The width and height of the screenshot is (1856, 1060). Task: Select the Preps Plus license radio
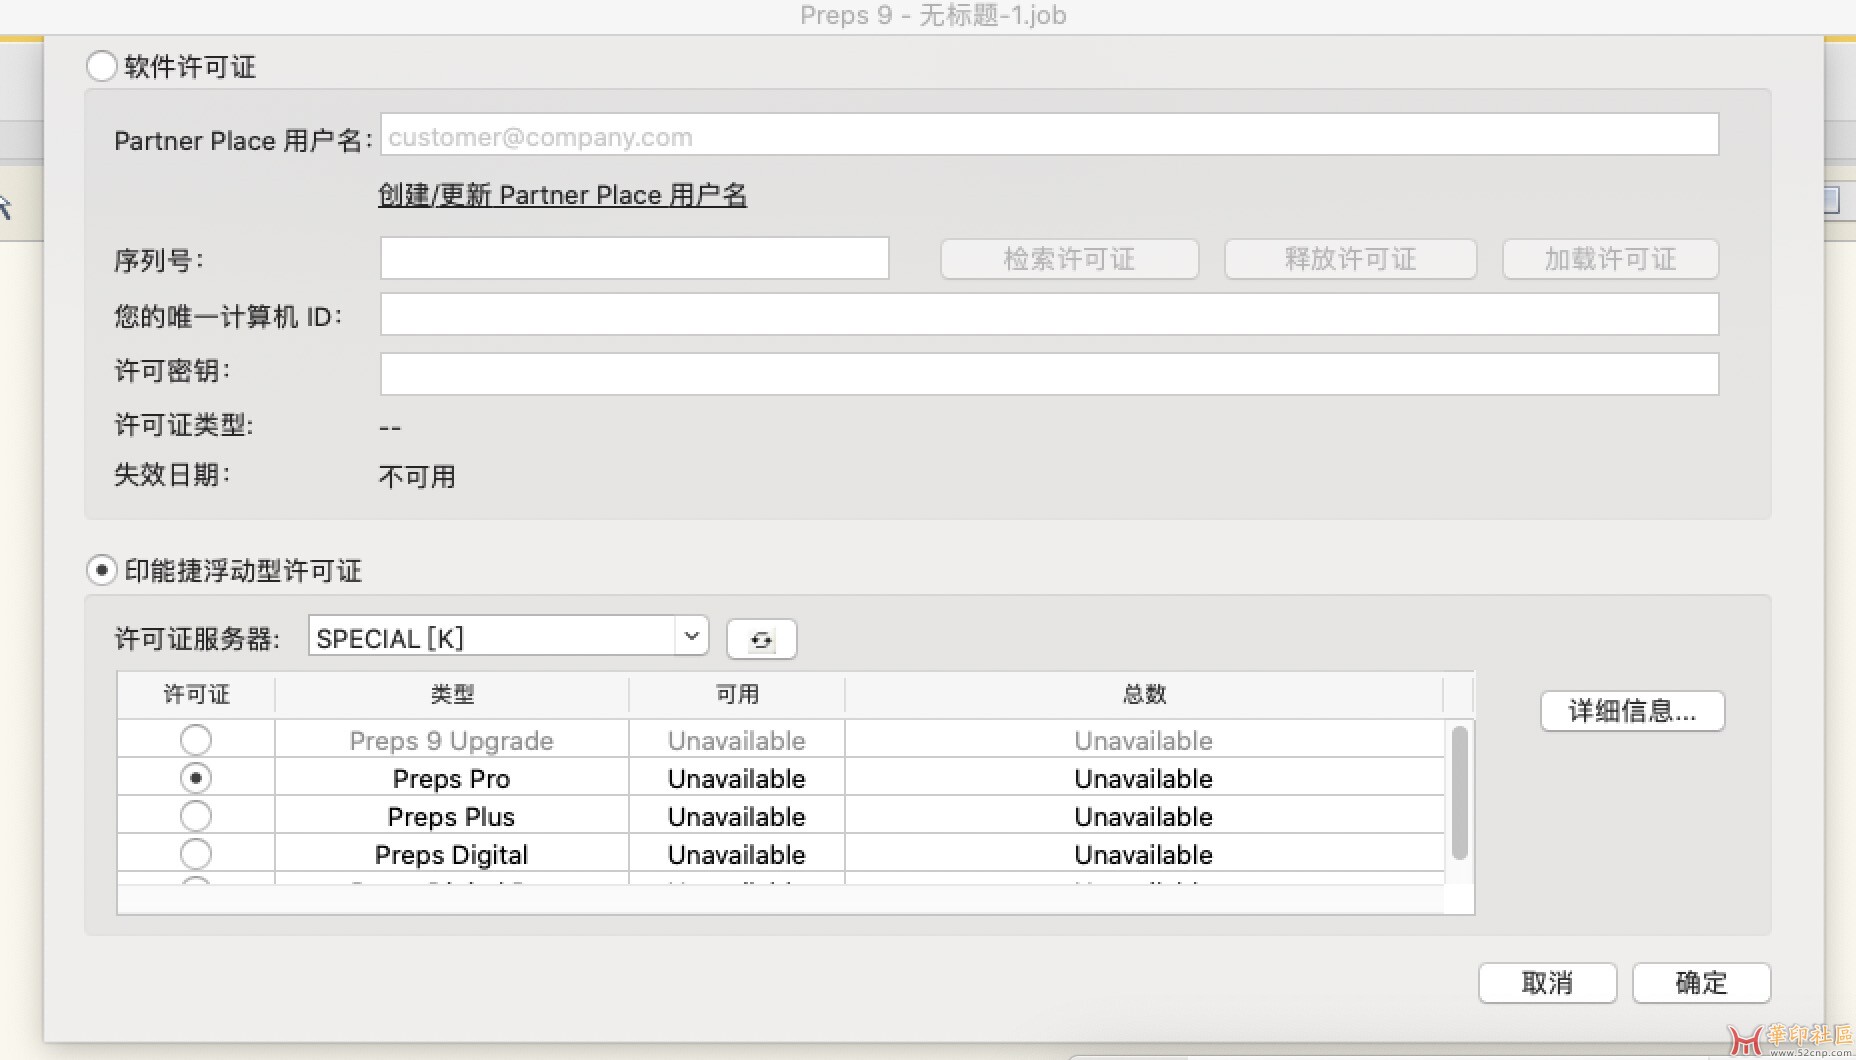196,816
